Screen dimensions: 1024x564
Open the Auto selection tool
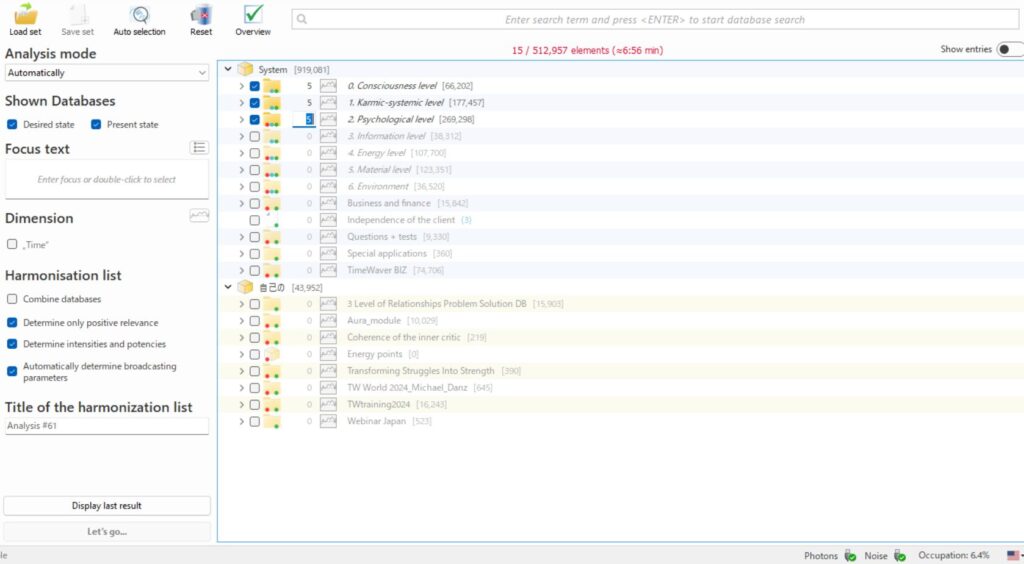click(x=139, y=15)
